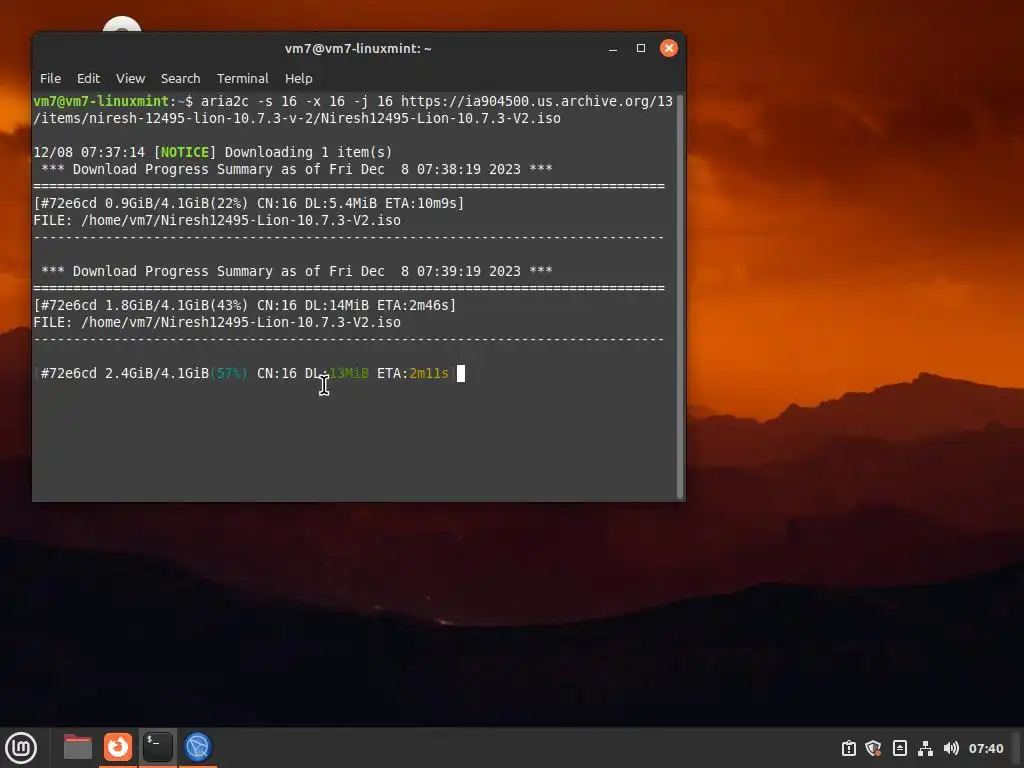The width and height of the screenshot is (1024, 768).
Task: Click the first FILE path line
Action: pyautogui.click(x=217, y=220)
